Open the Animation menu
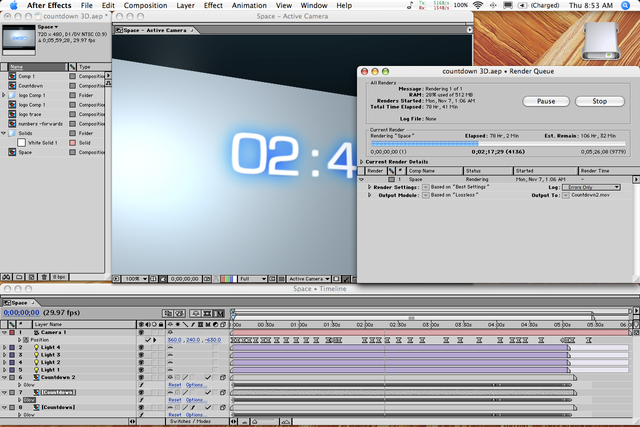The width and height of the screenshot is (640, 427). pyautogui.click(x=249, y=6)
